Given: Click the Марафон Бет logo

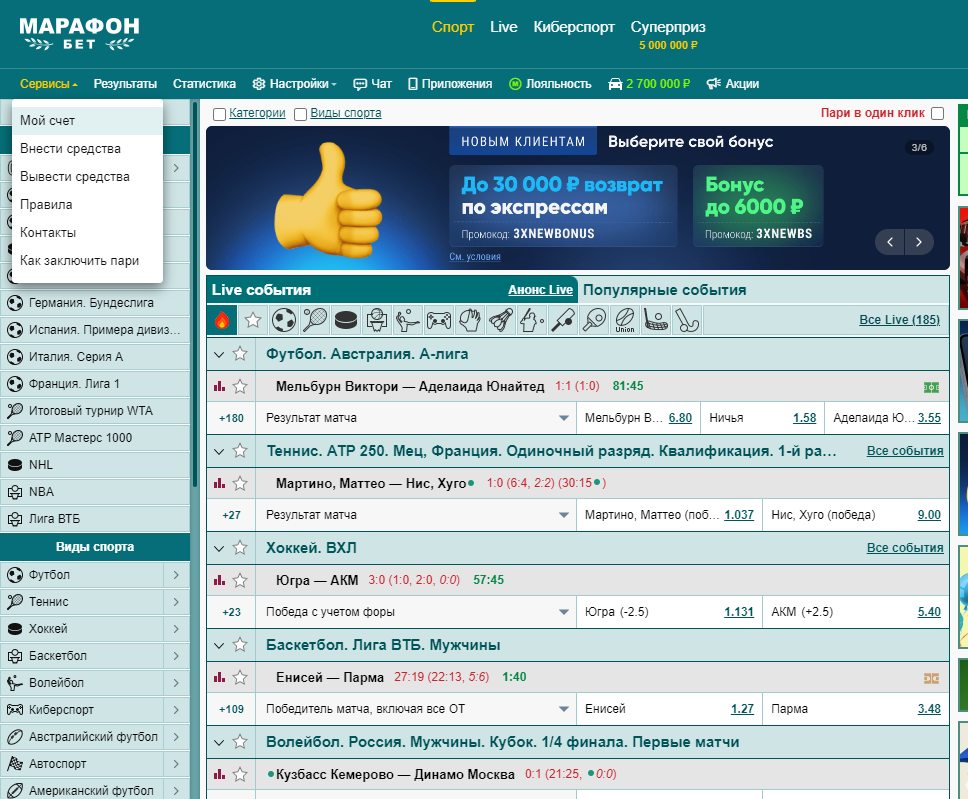Looking at the screenshot, I should click(x=79, y=34).
